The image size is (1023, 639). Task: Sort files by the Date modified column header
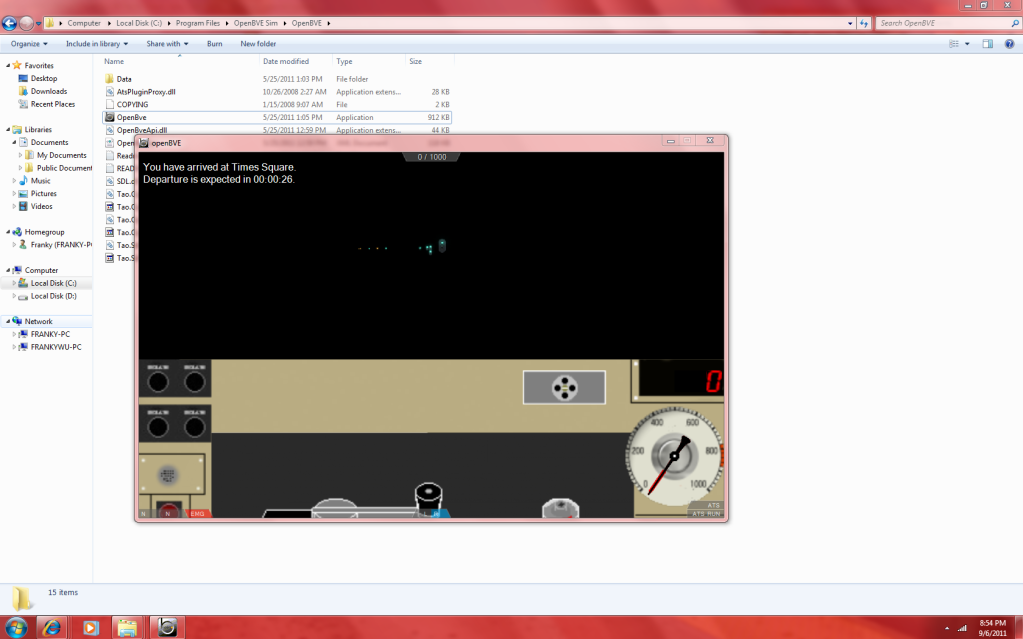click(296, 61)
